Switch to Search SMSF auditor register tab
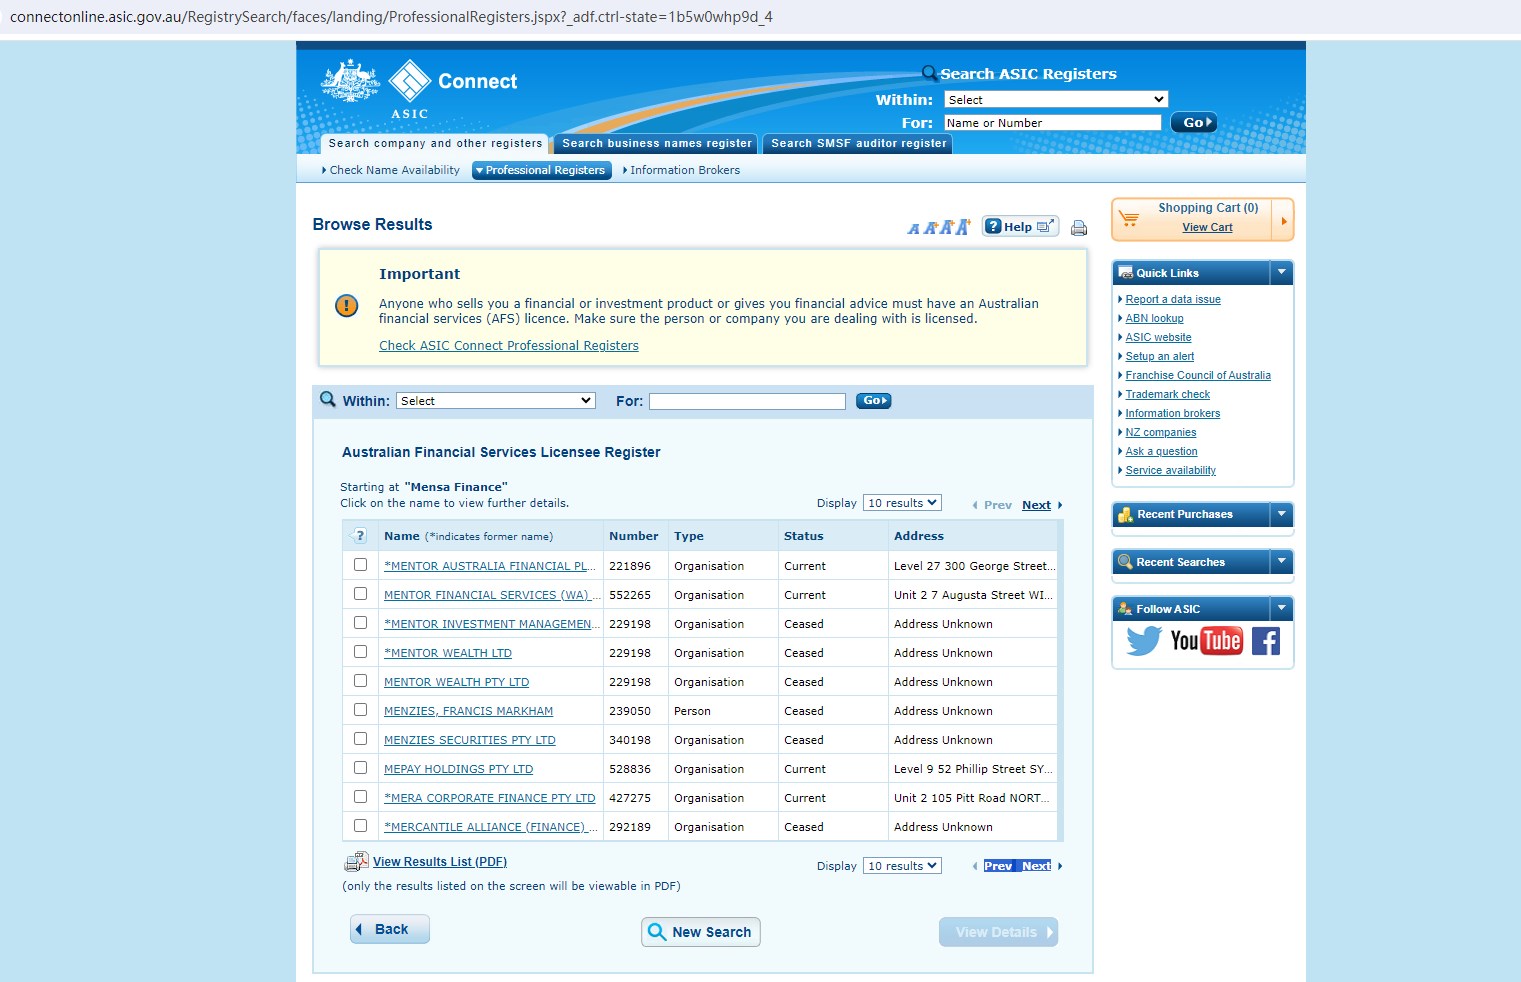Image resolution: width=1521 pixels, height=982 pixels. click(x=858, y=144)
